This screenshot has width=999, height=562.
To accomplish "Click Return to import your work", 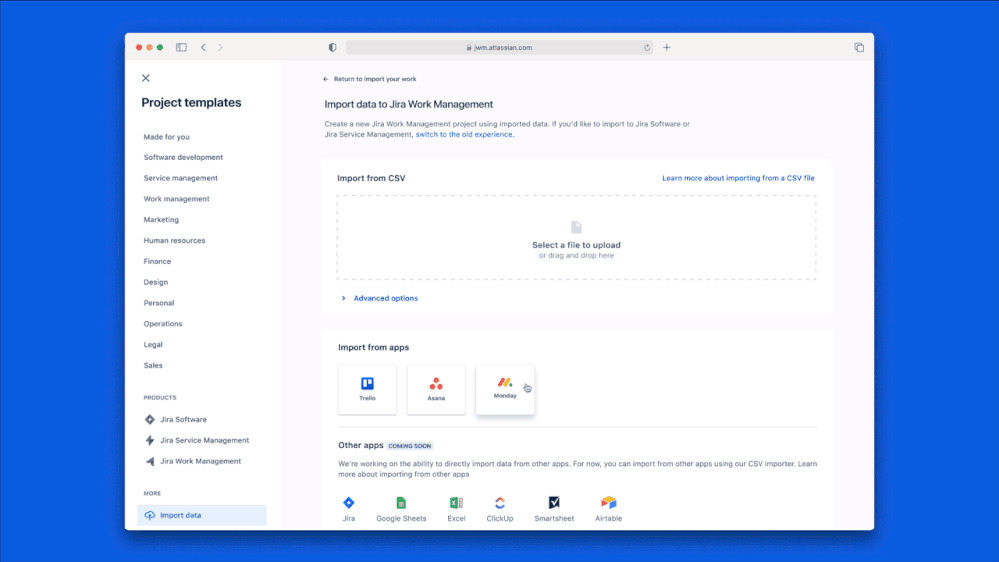I will (370, 79).
